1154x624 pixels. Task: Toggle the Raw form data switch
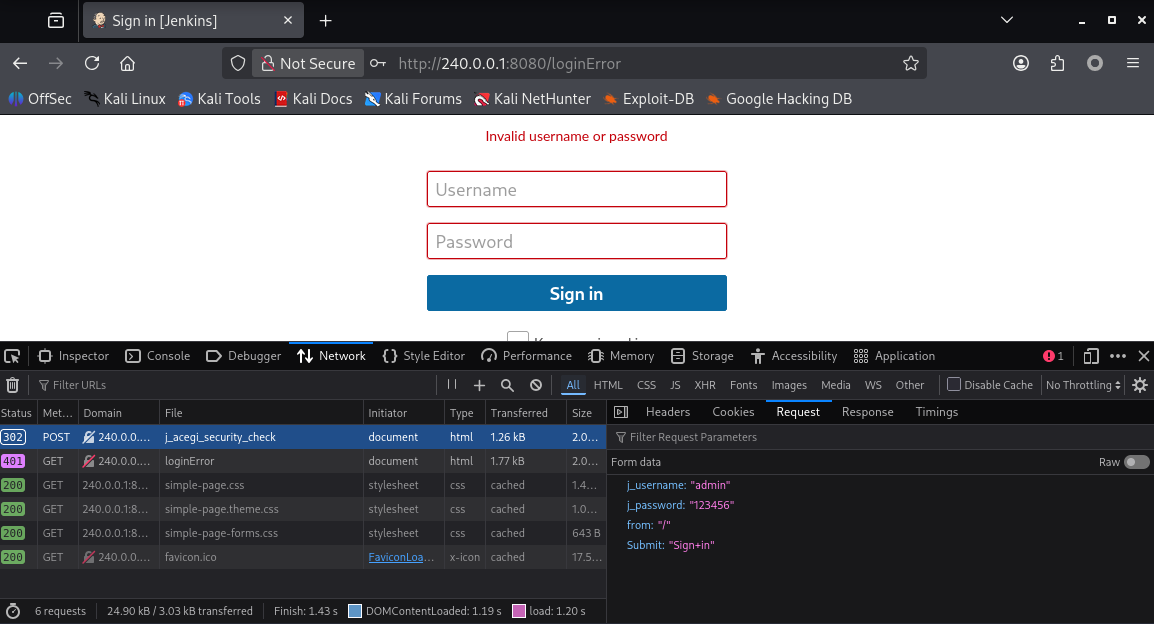1136,462
